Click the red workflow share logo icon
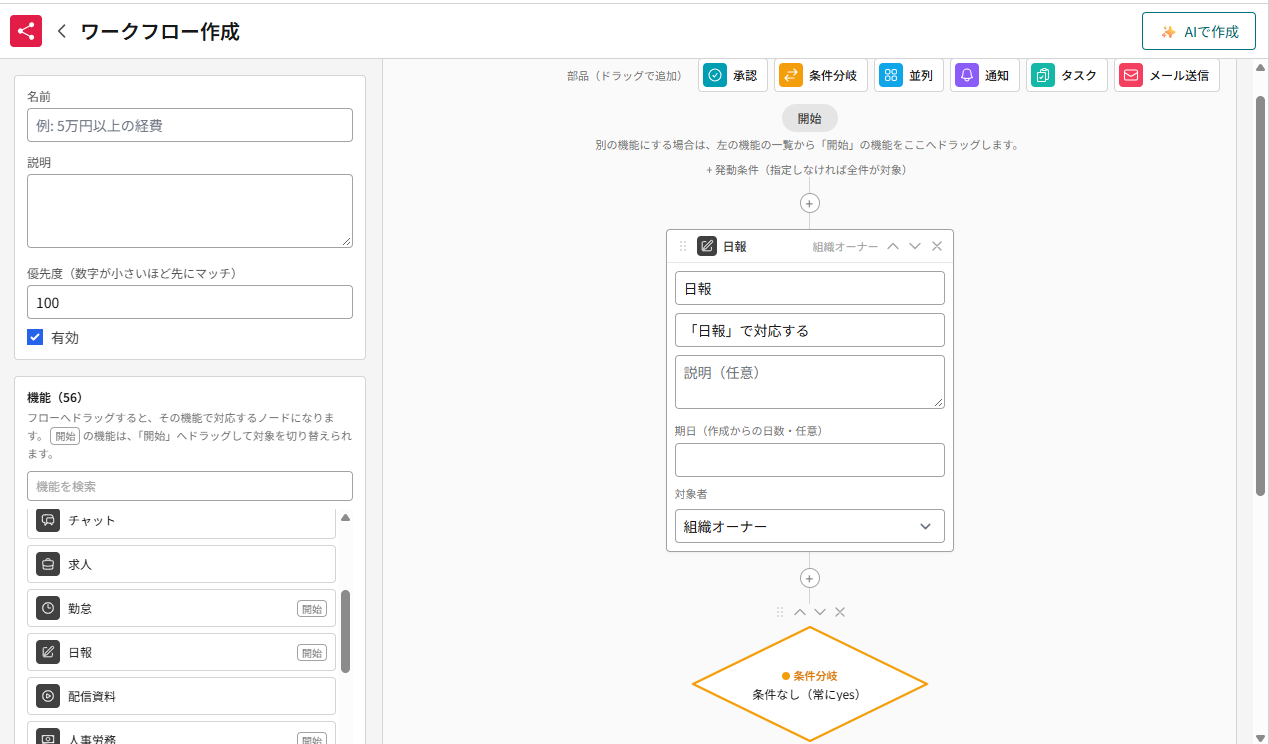Image resolution: width=1269 pixels, height=744 pixels. click(x=26, y=31)
